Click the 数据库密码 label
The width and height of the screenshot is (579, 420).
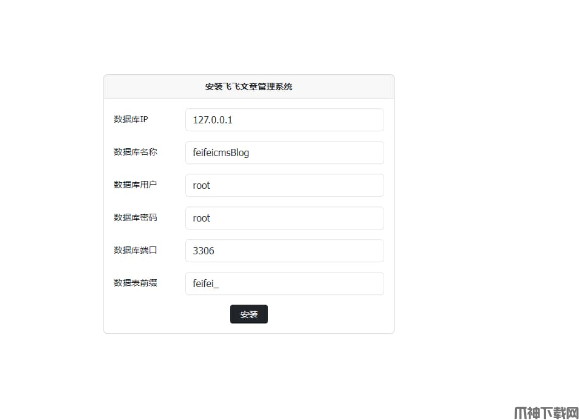point(135,217)
